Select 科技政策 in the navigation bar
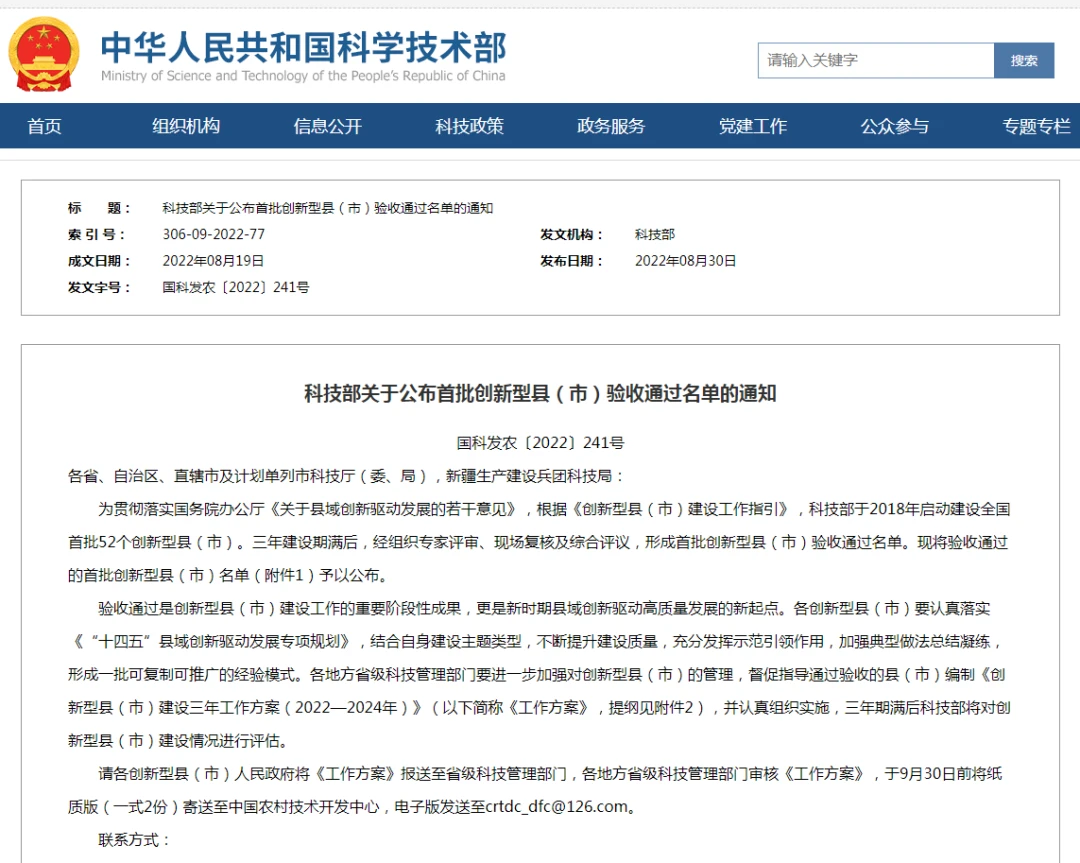 click(470, 126)
